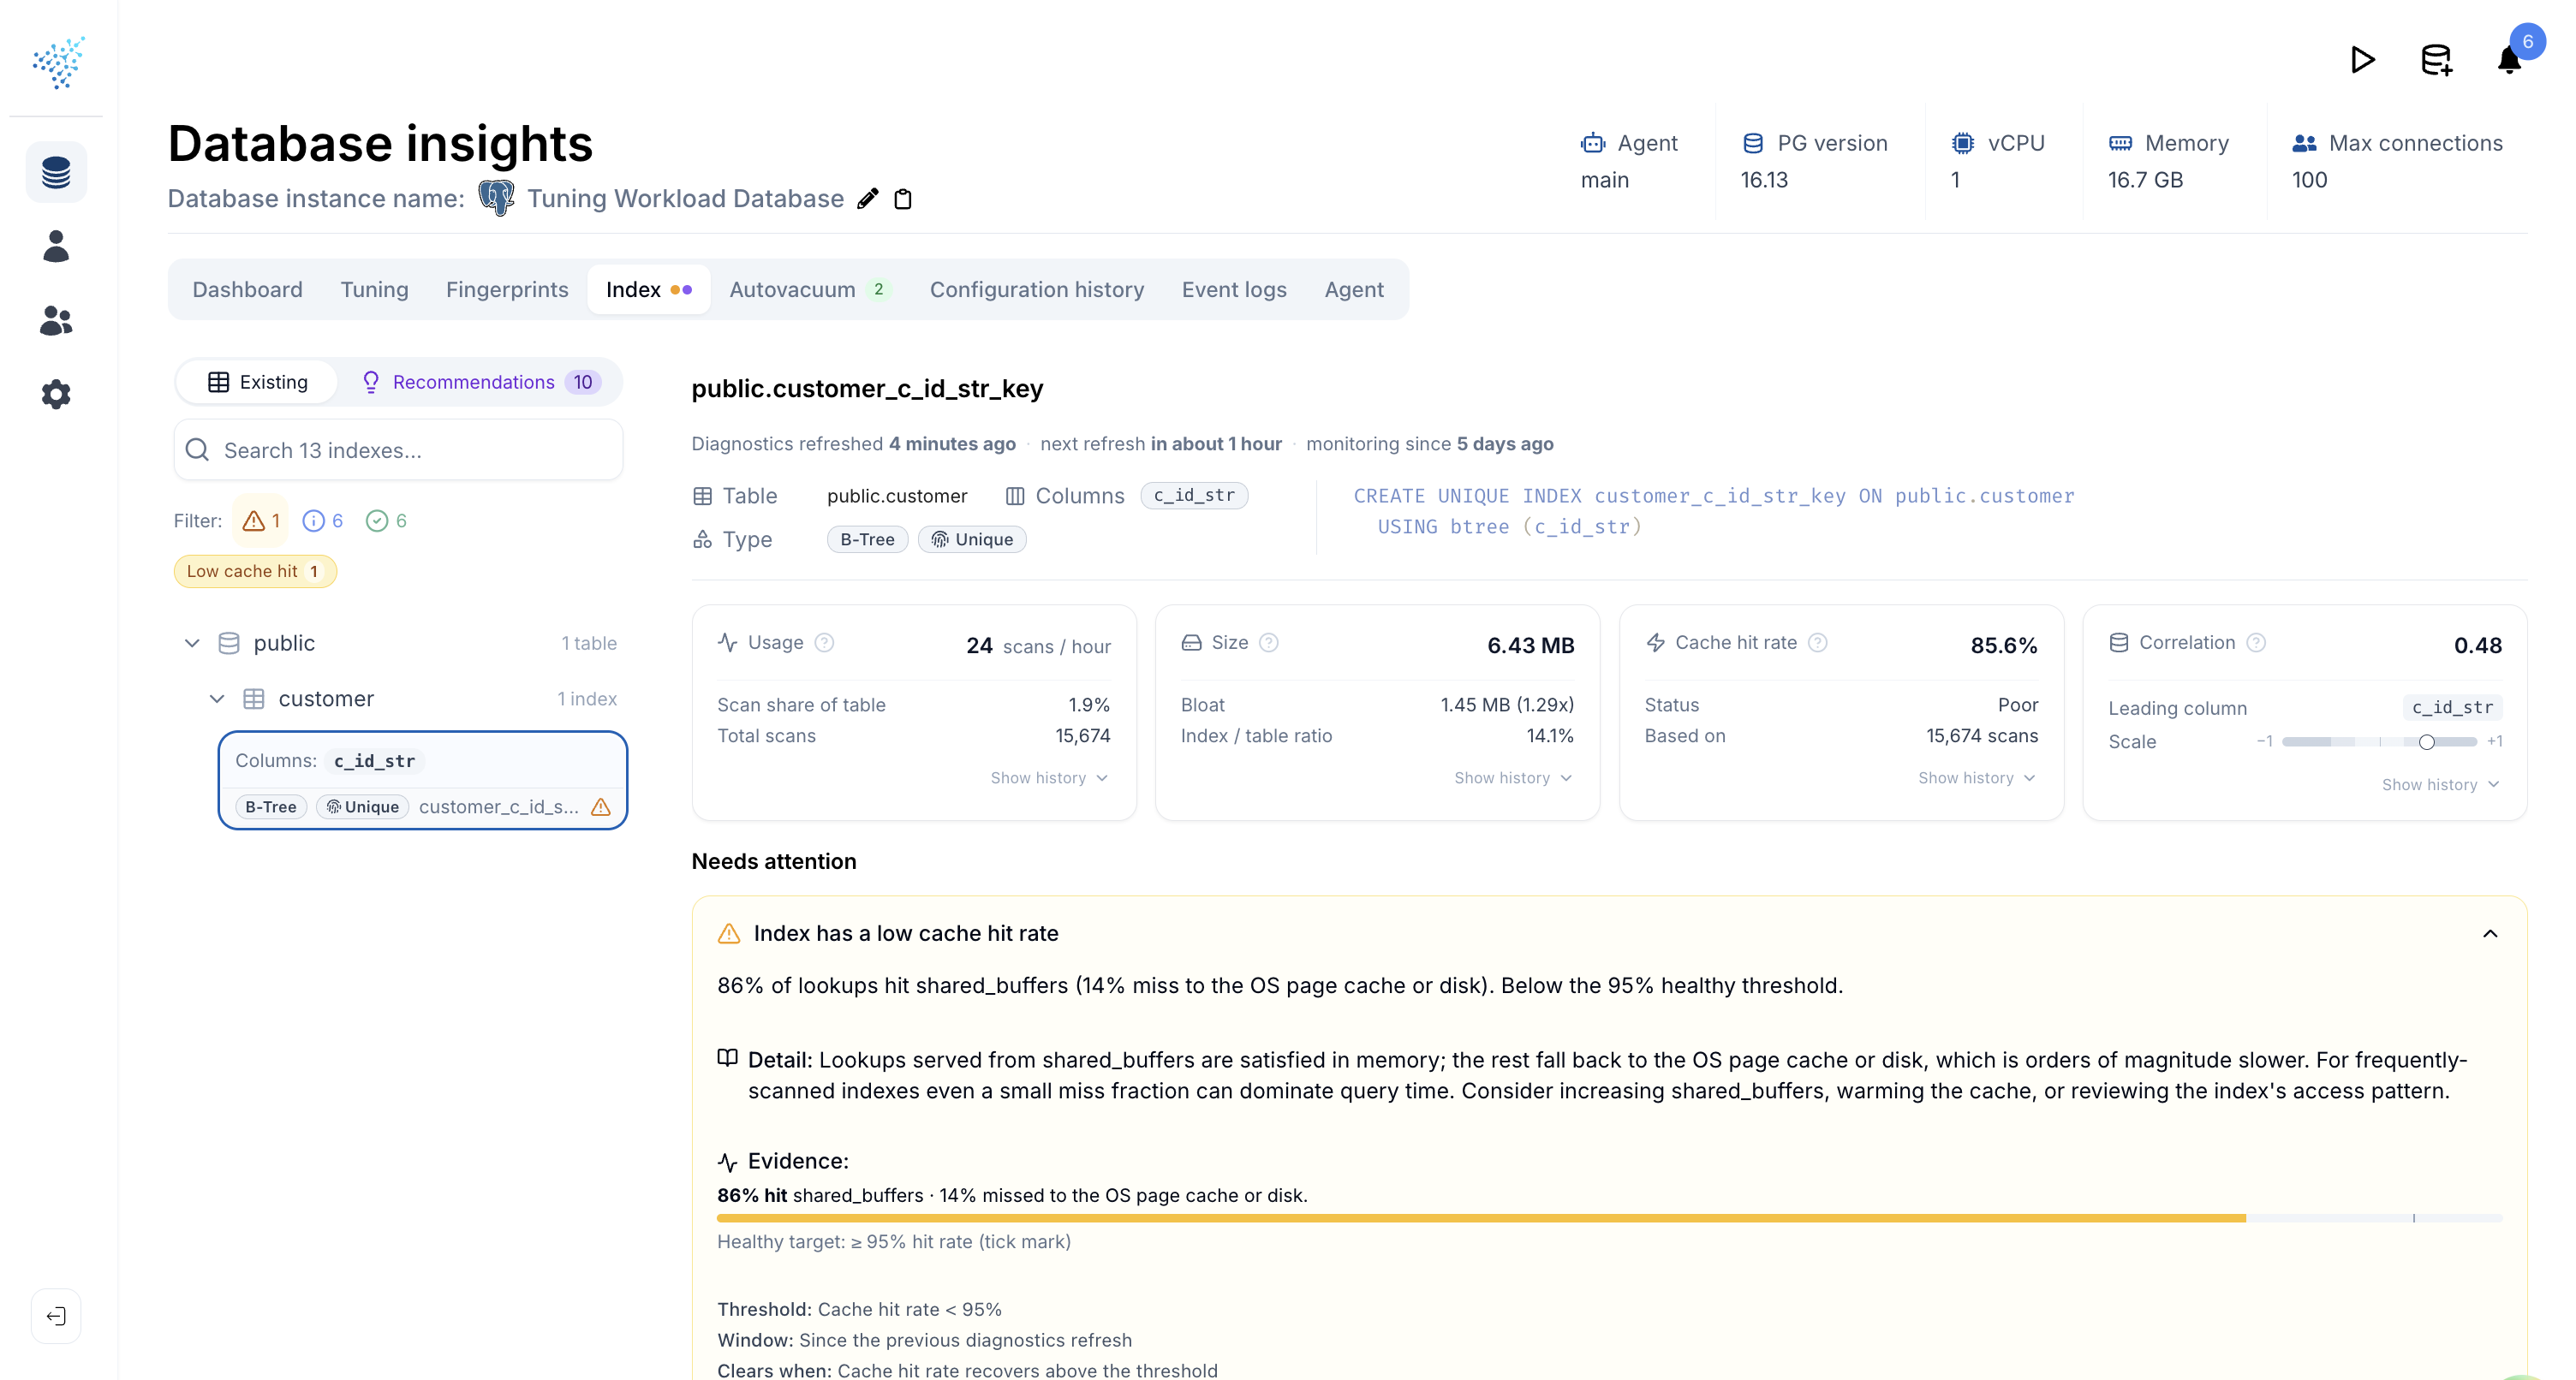
Task: Open the databases sidebar icon
Action: 56,172
